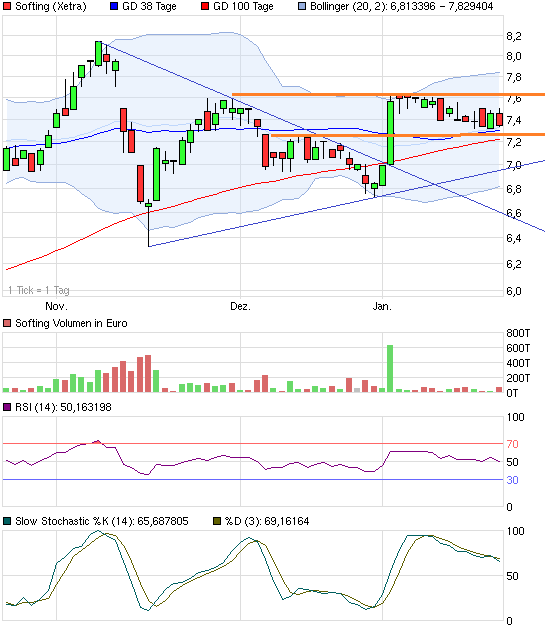This screenshot has width=545, height=629.
Task: Click the light blue Bollinger legend swatch
Action: click(302, 6)
